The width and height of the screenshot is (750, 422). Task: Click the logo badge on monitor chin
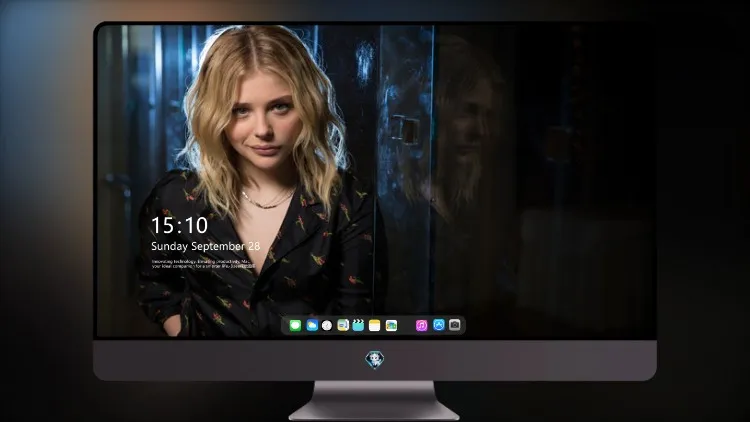[x=375, y=360]
